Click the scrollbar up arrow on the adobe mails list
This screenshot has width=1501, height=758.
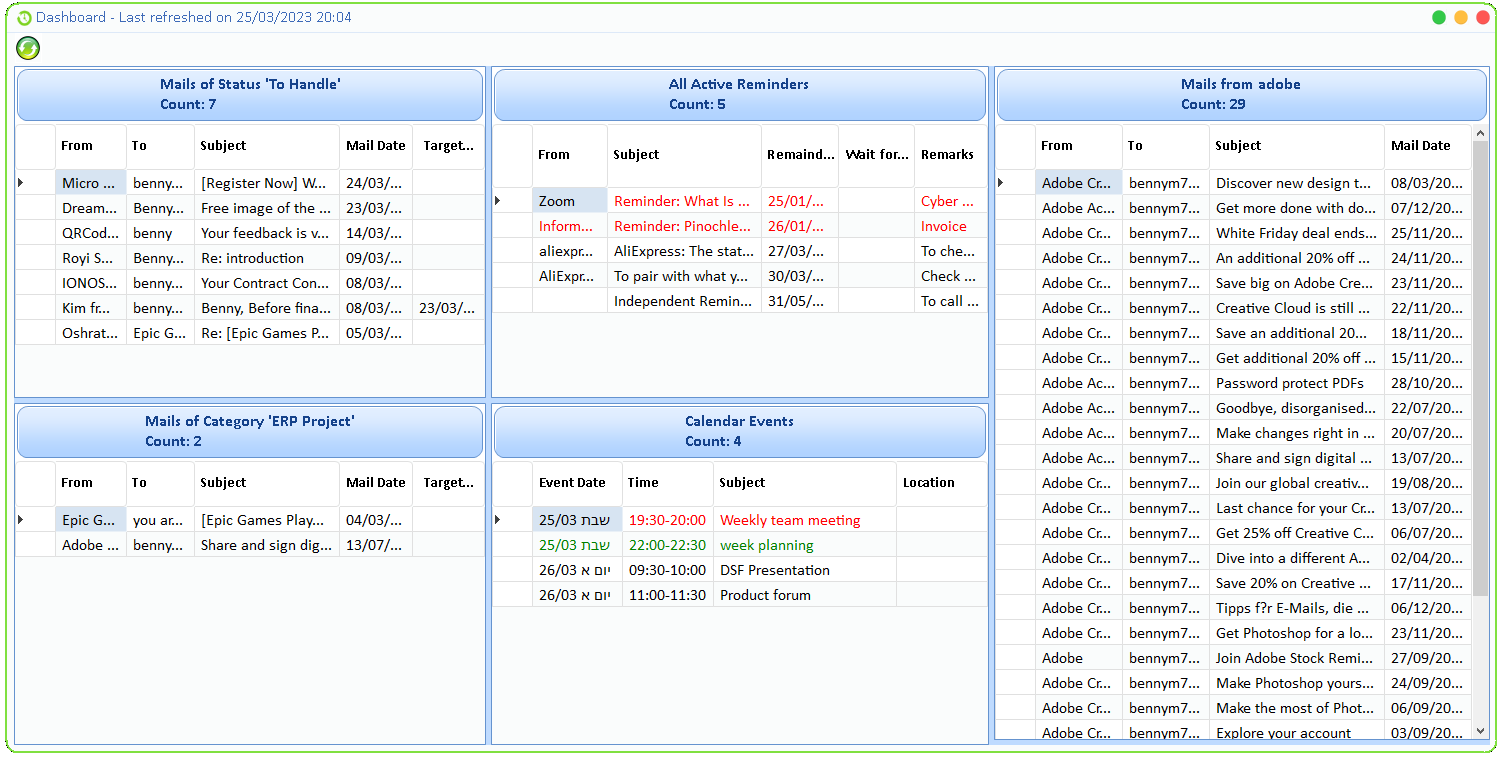1480,131
